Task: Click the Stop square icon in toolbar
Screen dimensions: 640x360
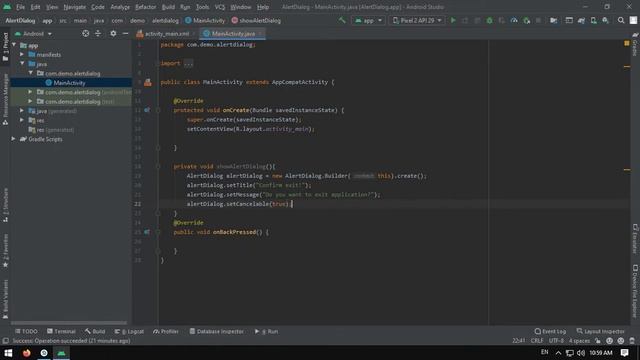Action: pyautogui.click(x=538, y=20)
